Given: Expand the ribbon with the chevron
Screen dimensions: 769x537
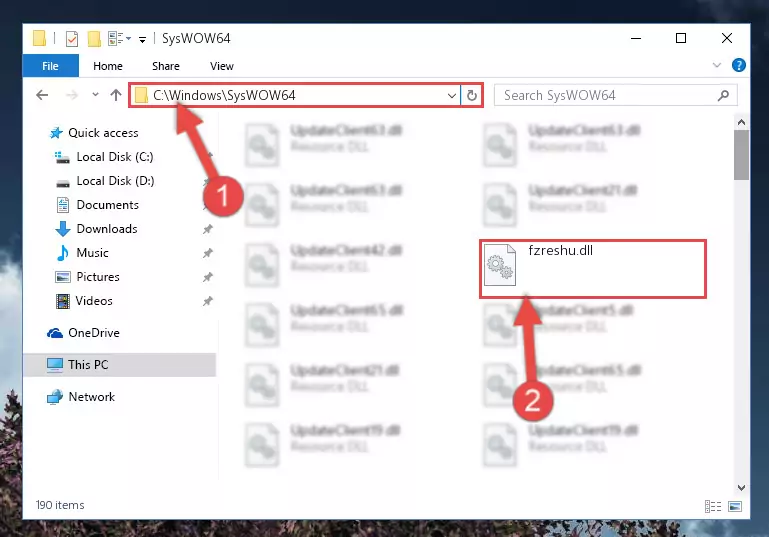Looking at the screenshot, I should [717, 65].
